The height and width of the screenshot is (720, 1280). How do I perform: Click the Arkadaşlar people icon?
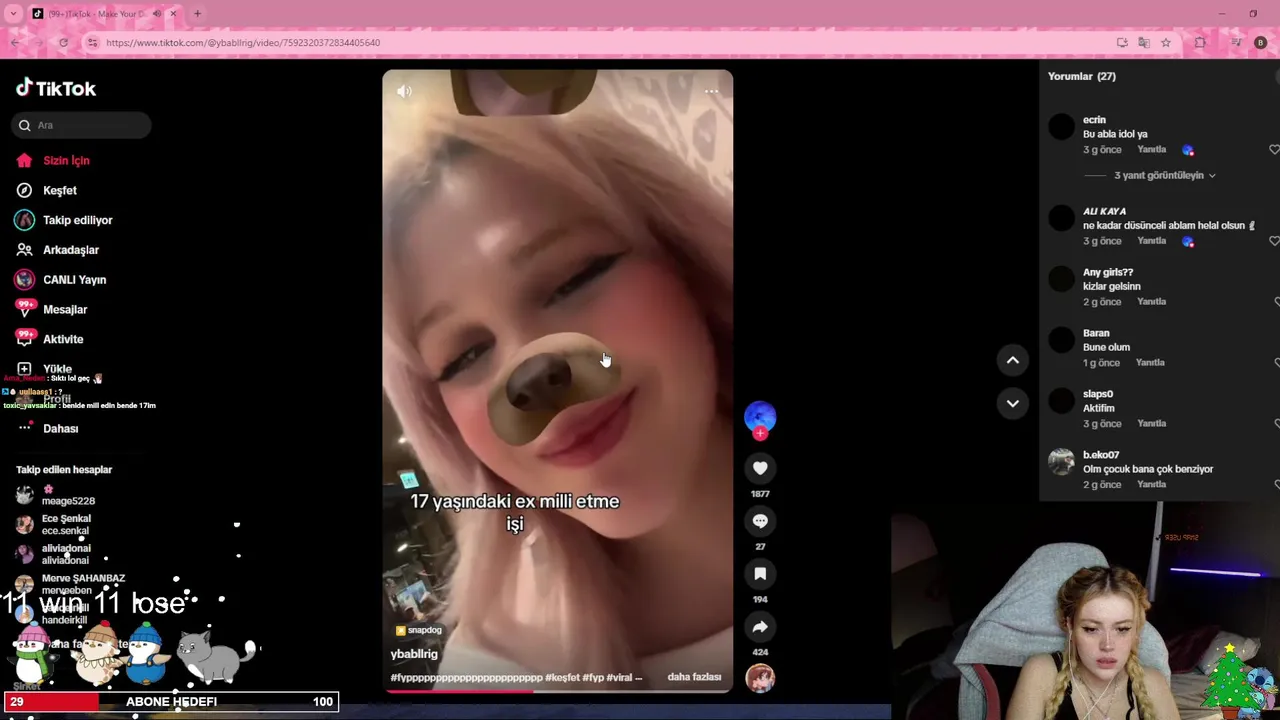24,250
